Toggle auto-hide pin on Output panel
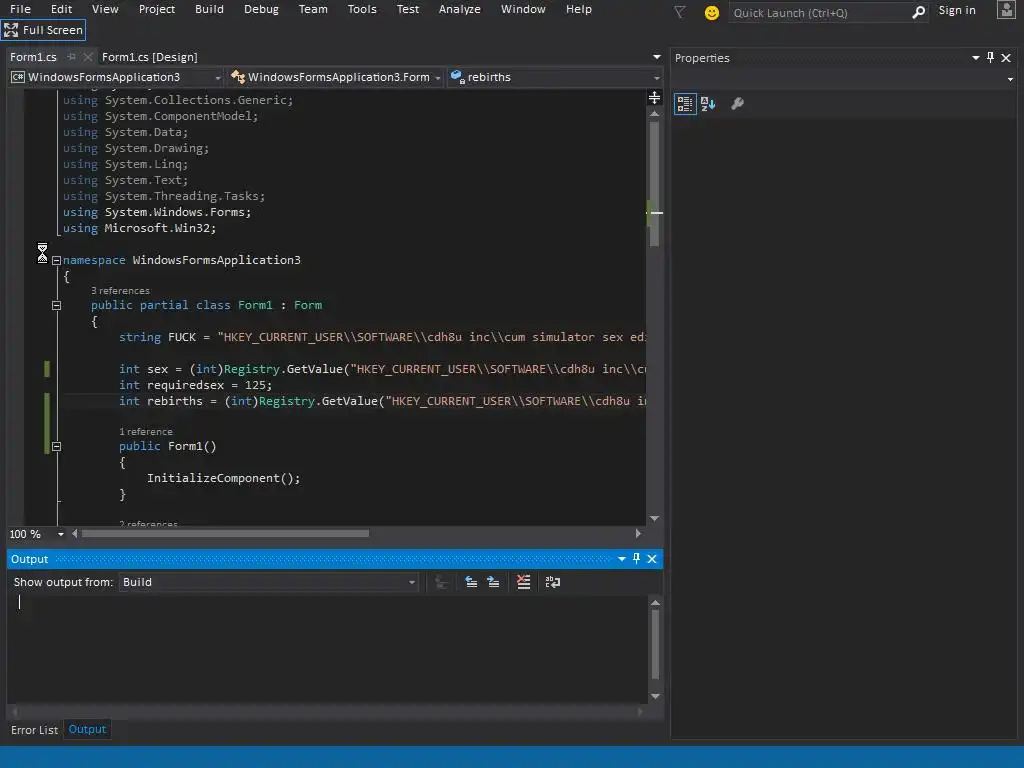The image size is (1024, 768). tap(637, 559)
